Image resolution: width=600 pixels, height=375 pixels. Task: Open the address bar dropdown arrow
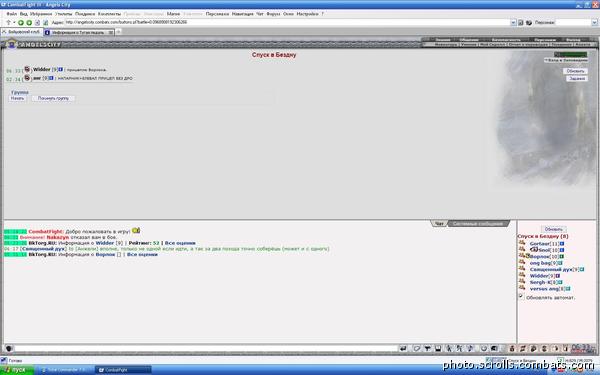coord(513,23)
